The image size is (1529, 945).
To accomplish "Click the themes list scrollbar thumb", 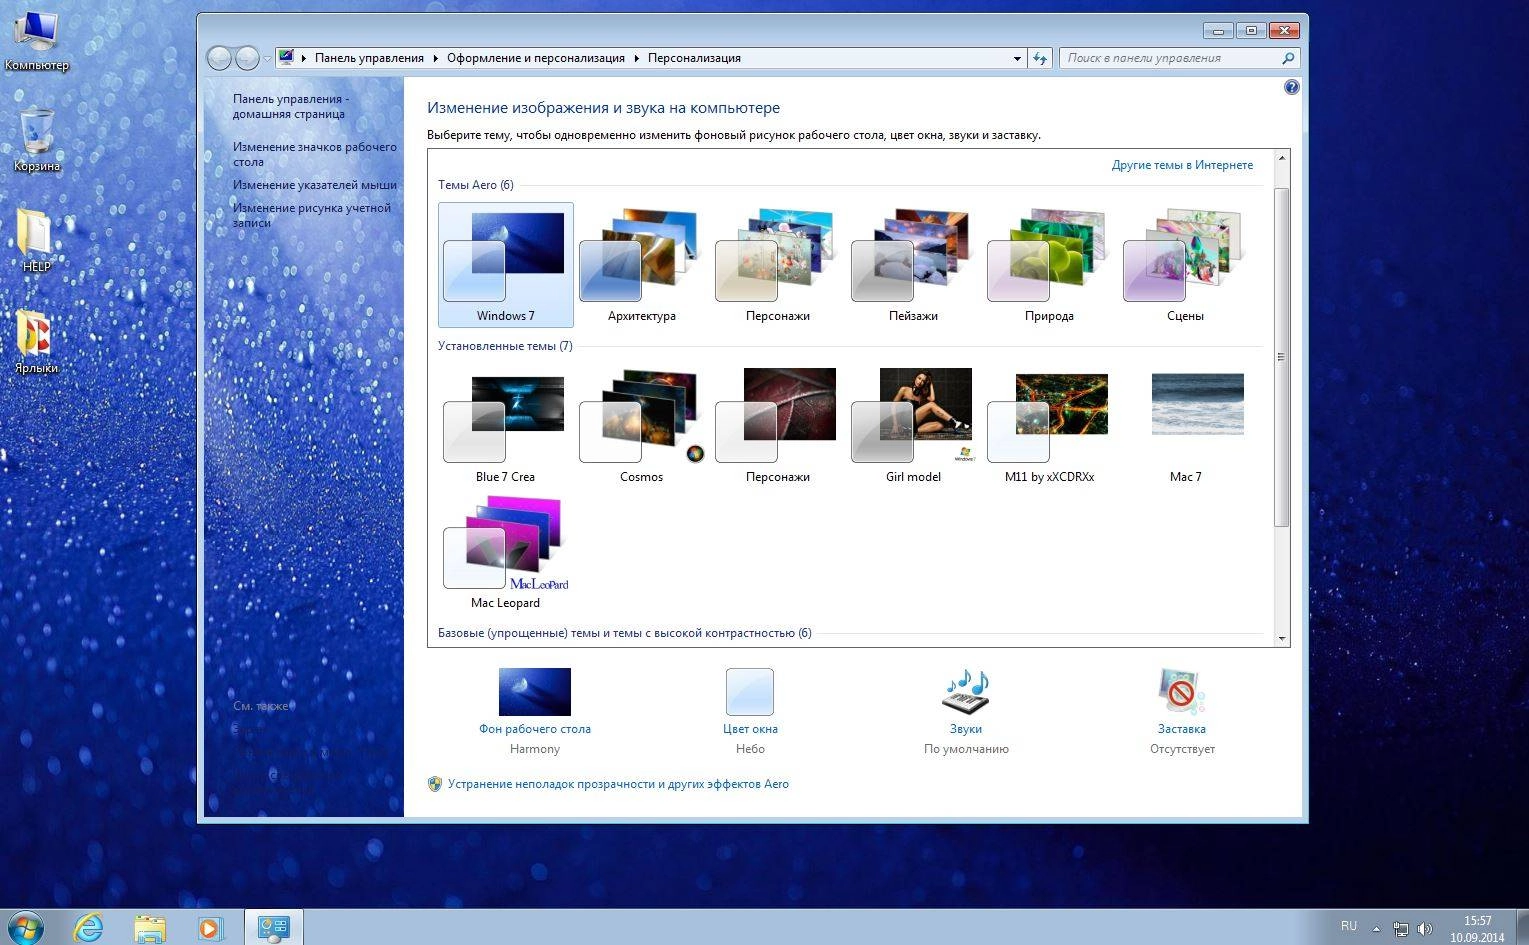I will pyautogui.click(x=1282, y=356).
